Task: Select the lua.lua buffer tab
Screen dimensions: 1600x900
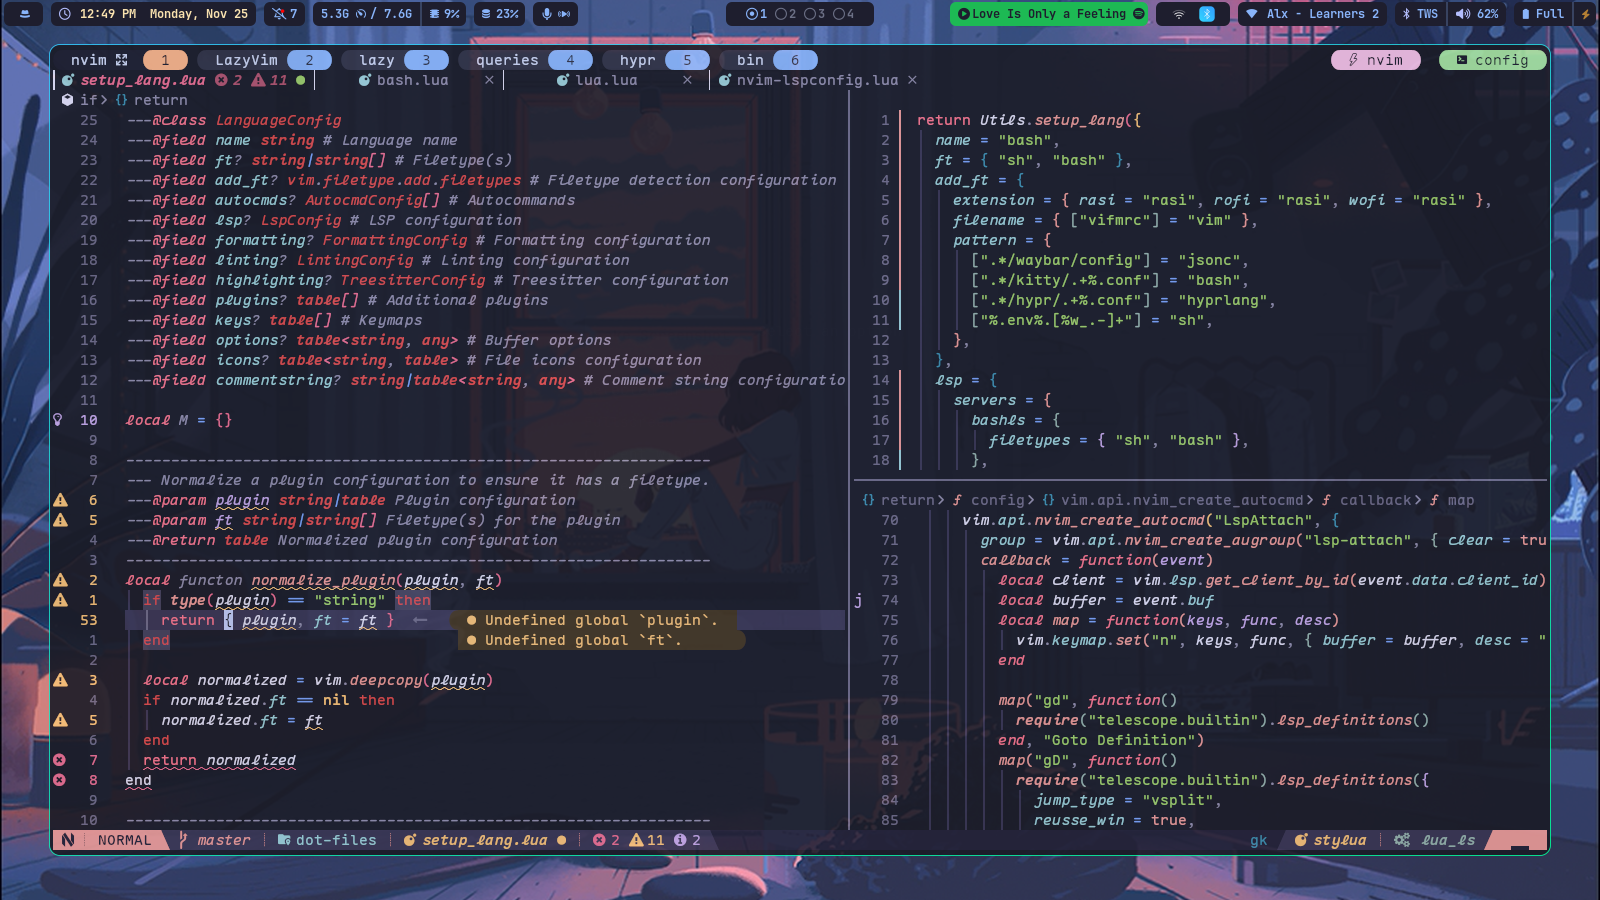Action: pos(606,80)
